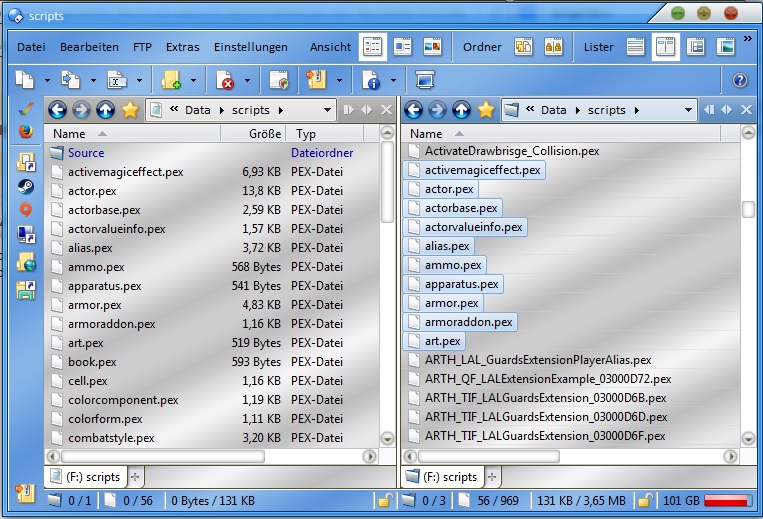The height and width of the screenshot is (519, 763).
Task: Select book.pex in the left file list
Action: 92,362
